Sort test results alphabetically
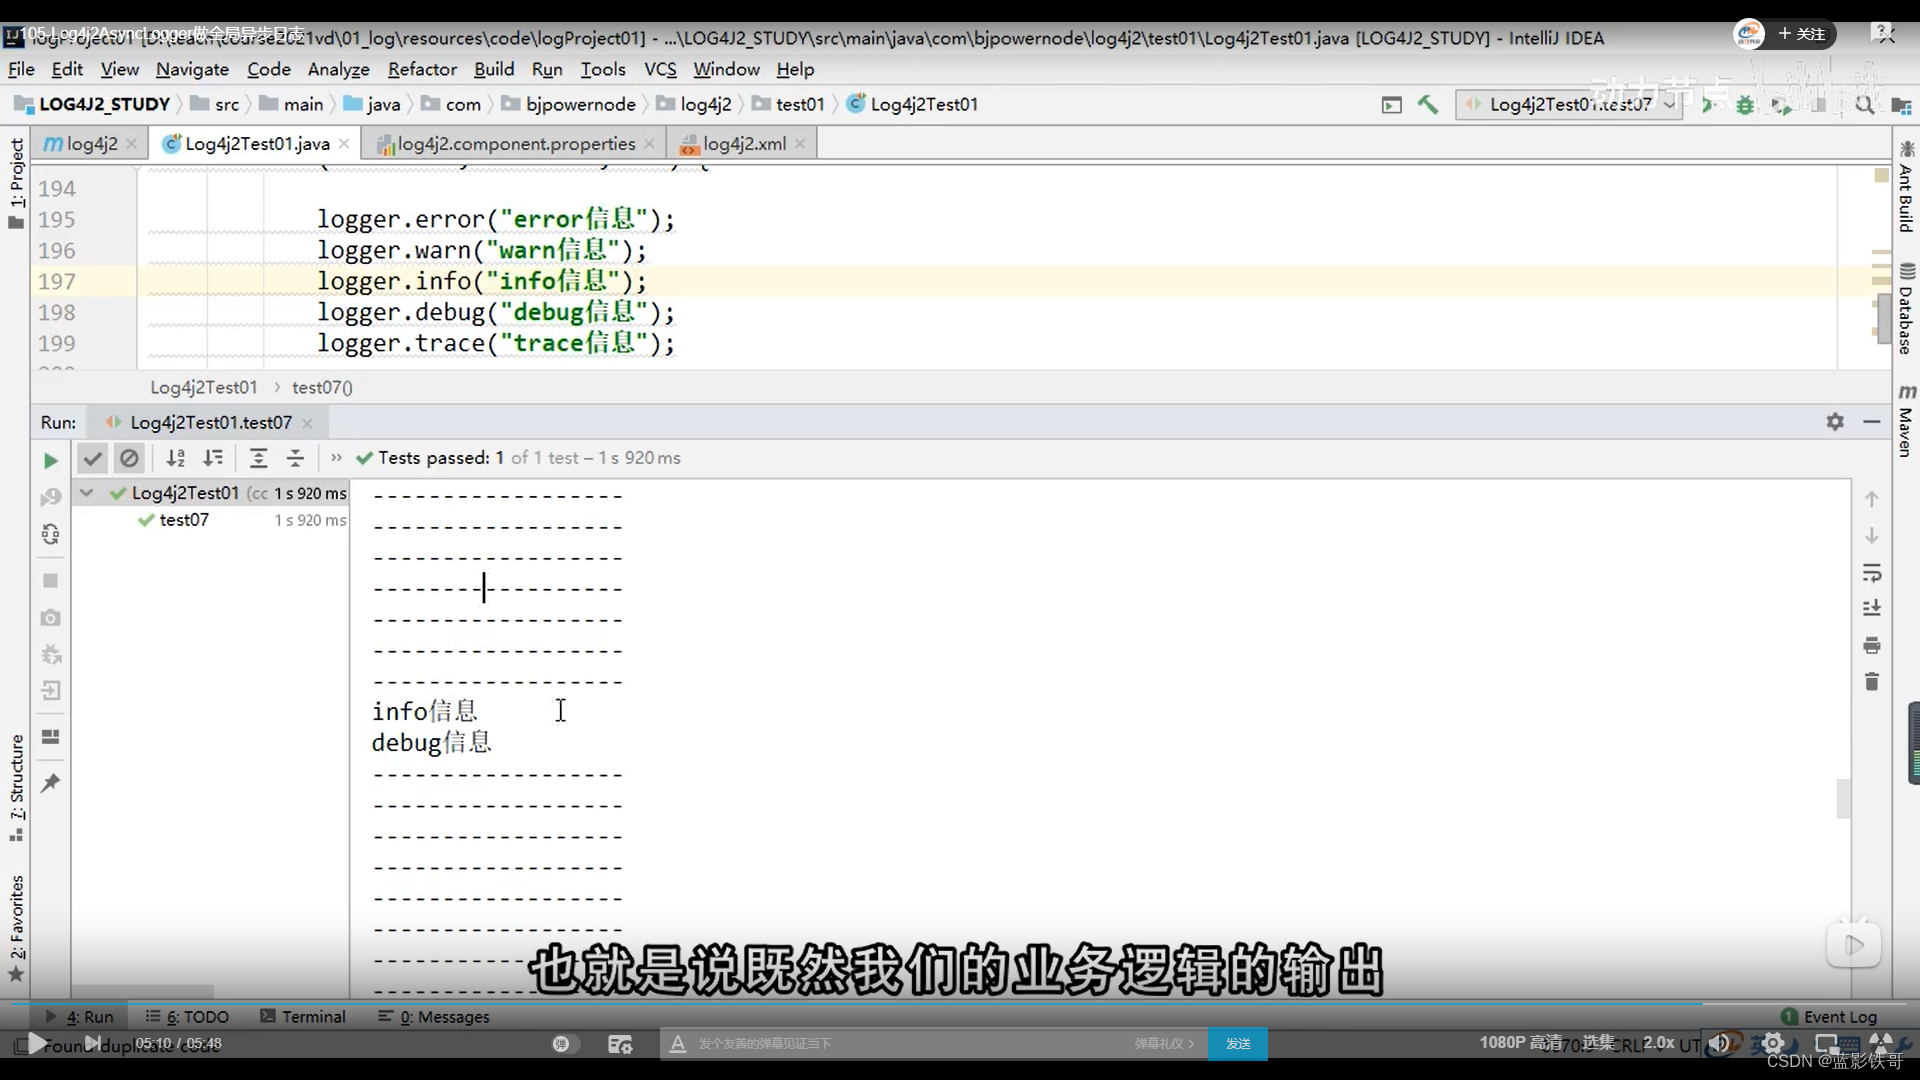 [176, 458]
